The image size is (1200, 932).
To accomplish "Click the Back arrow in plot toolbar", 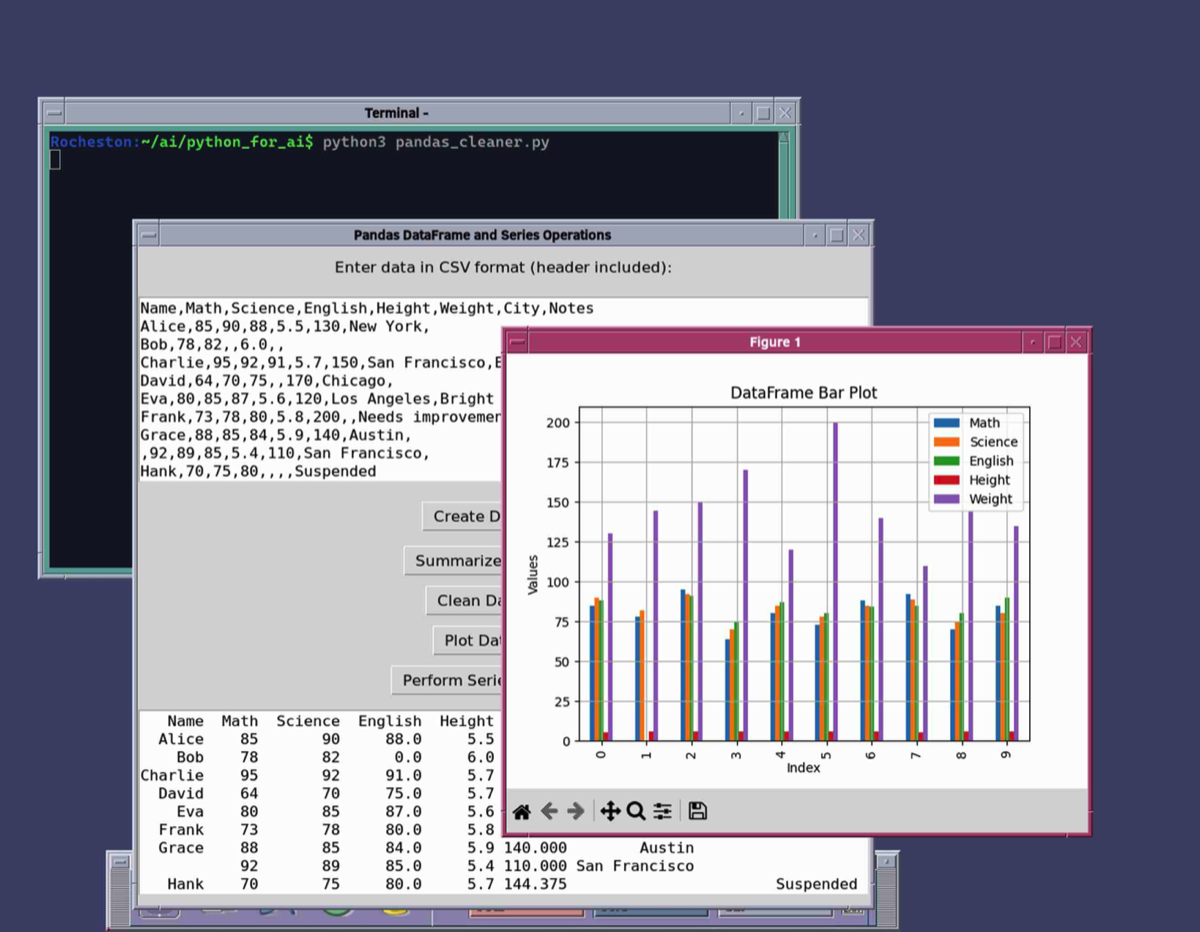I will tap(549, 811).
